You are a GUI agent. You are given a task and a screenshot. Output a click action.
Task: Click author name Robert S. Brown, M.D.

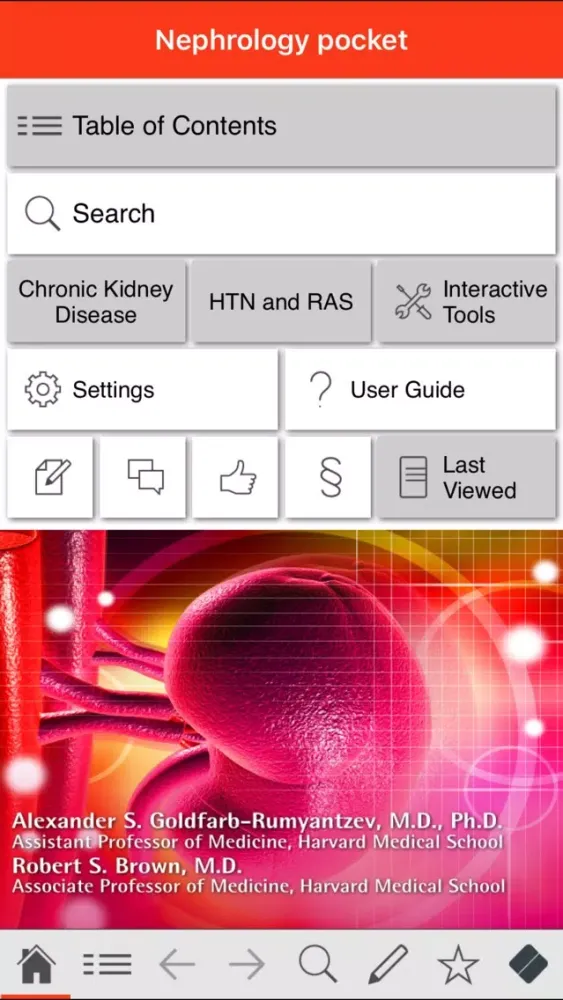point(127,865)
